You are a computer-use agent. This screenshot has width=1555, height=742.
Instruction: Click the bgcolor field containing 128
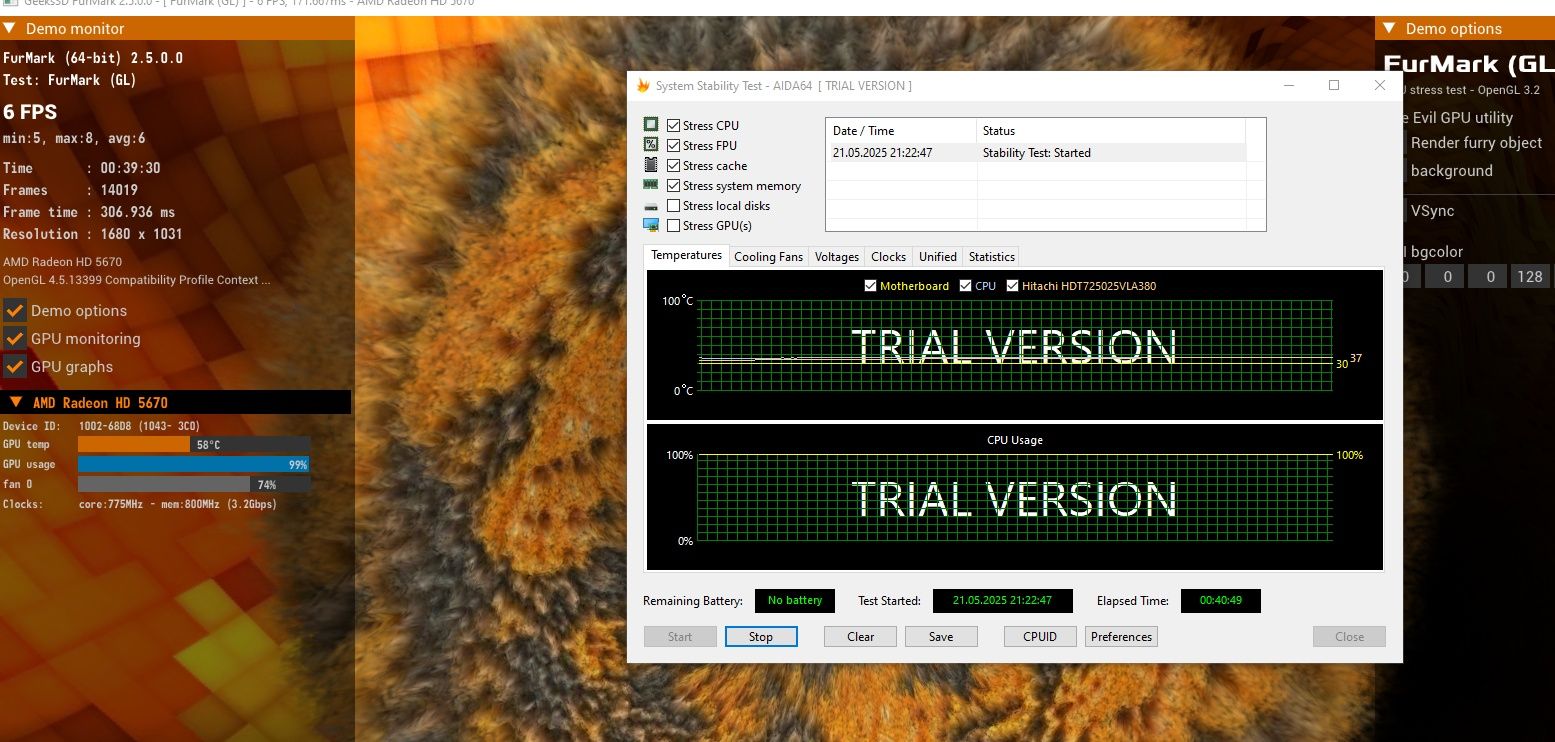click(1530, 277)
